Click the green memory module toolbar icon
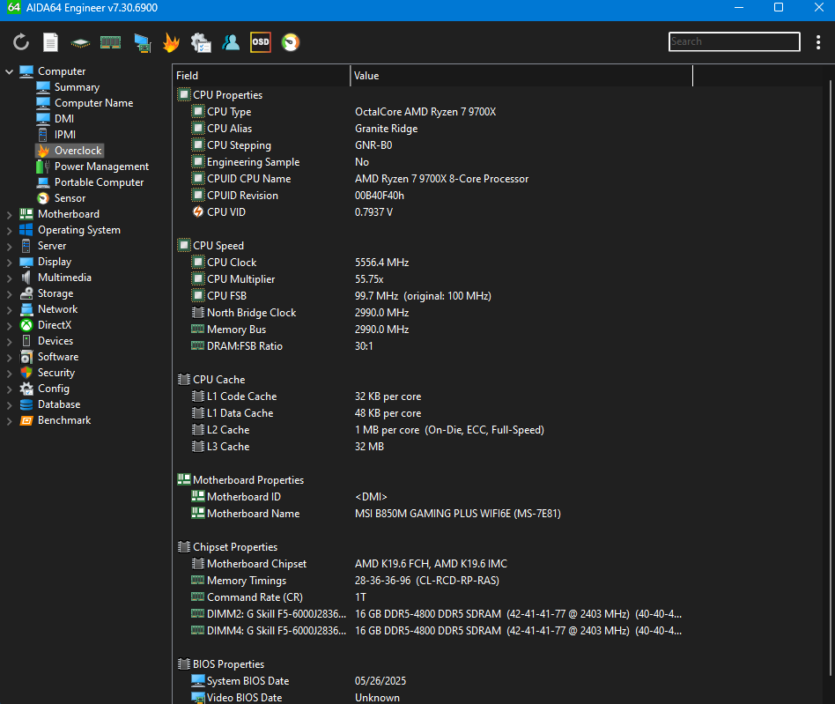The width and height of the screenshot is (835, 704). coord(110,42)
